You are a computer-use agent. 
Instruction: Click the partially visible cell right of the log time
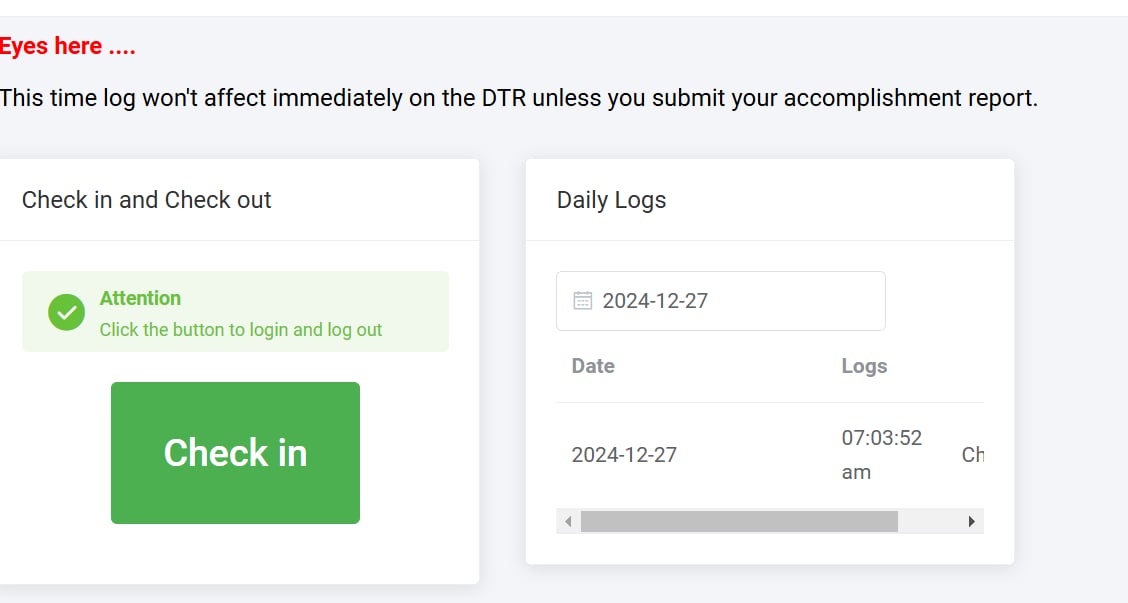pyautogui.click(x=972, y=455)
